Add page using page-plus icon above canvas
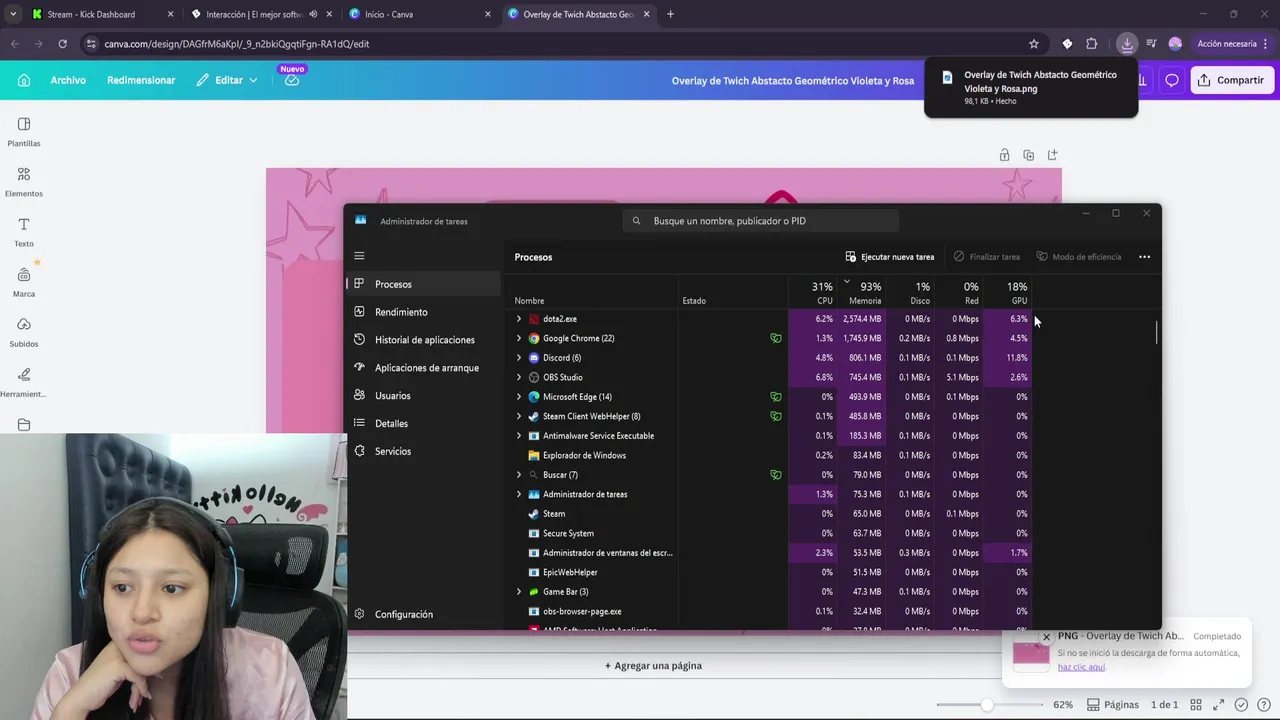The image size is (1280, 720). pyautogui.click(x=1052, y=155)
